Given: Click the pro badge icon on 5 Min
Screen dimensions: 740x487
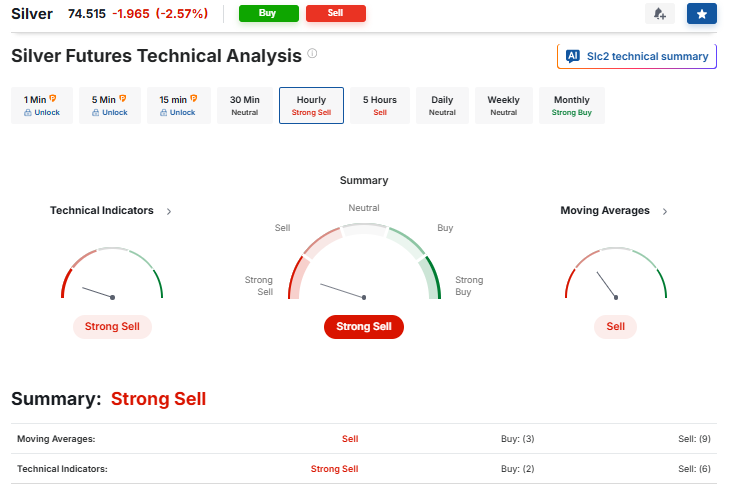Looking at the screenshot, I should point(122,98).
